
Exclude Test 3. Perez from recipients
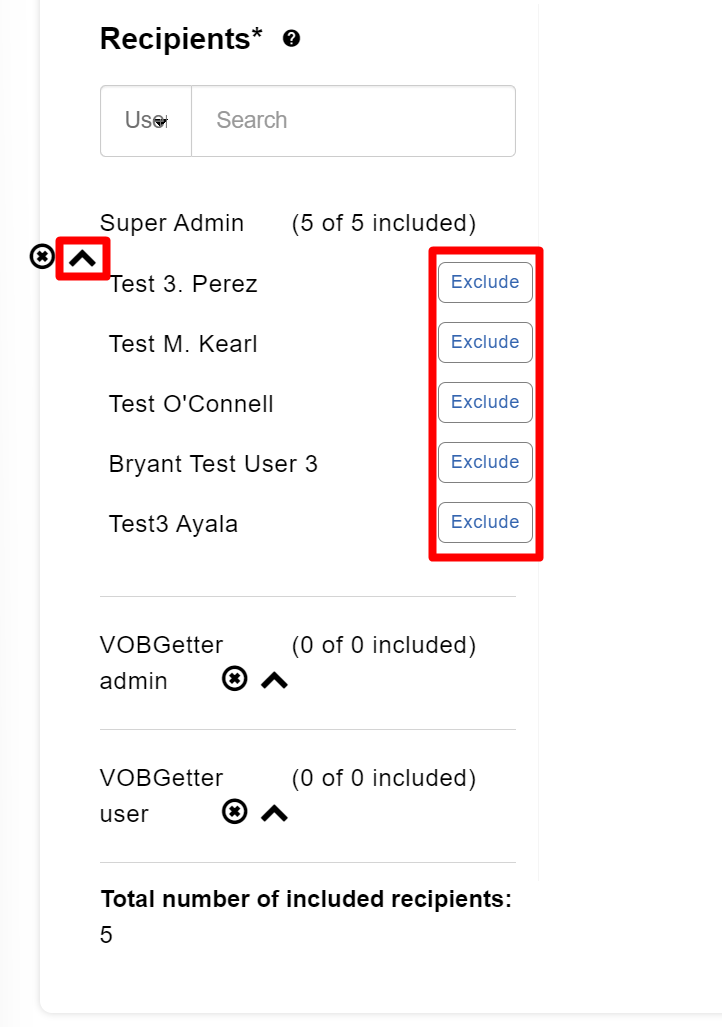coord(485,282)
